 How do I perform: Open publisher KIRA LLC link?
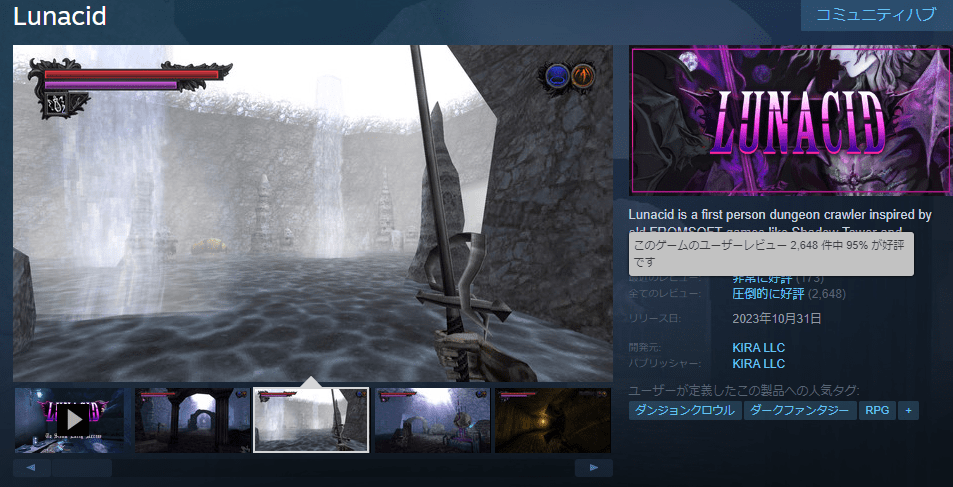coord(759,364)
